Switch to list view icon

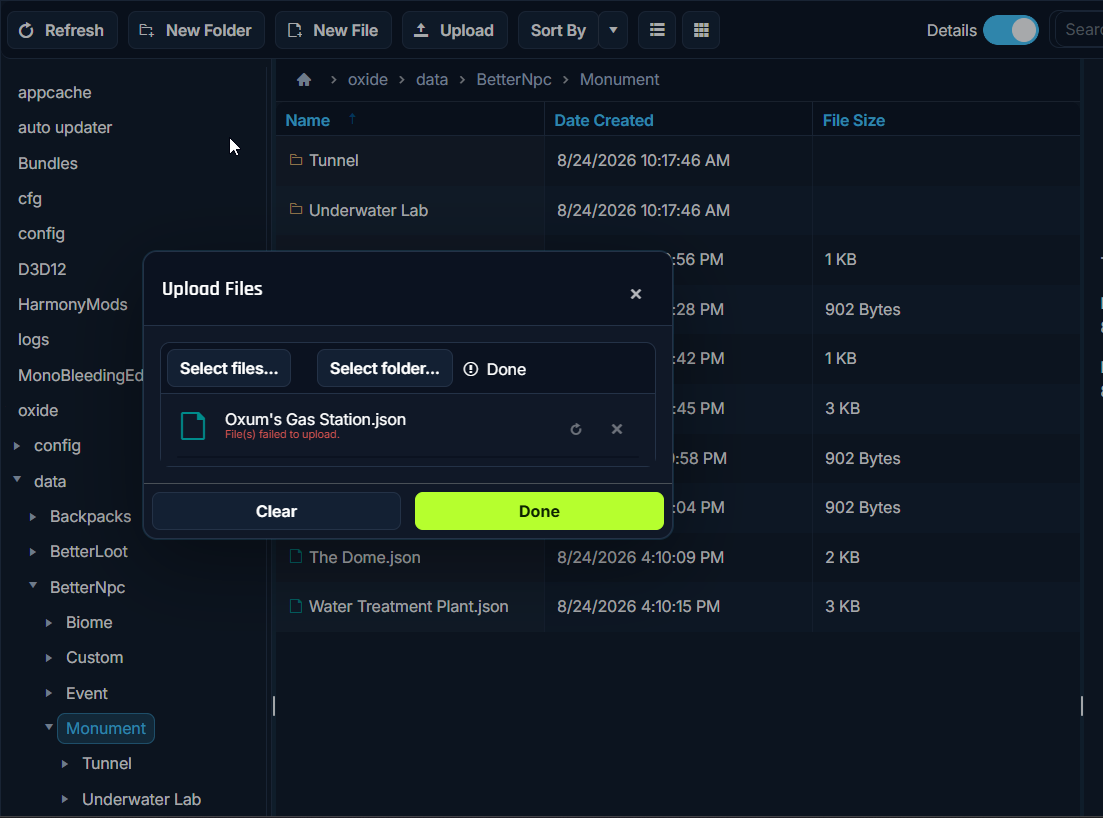pos(657,30)
